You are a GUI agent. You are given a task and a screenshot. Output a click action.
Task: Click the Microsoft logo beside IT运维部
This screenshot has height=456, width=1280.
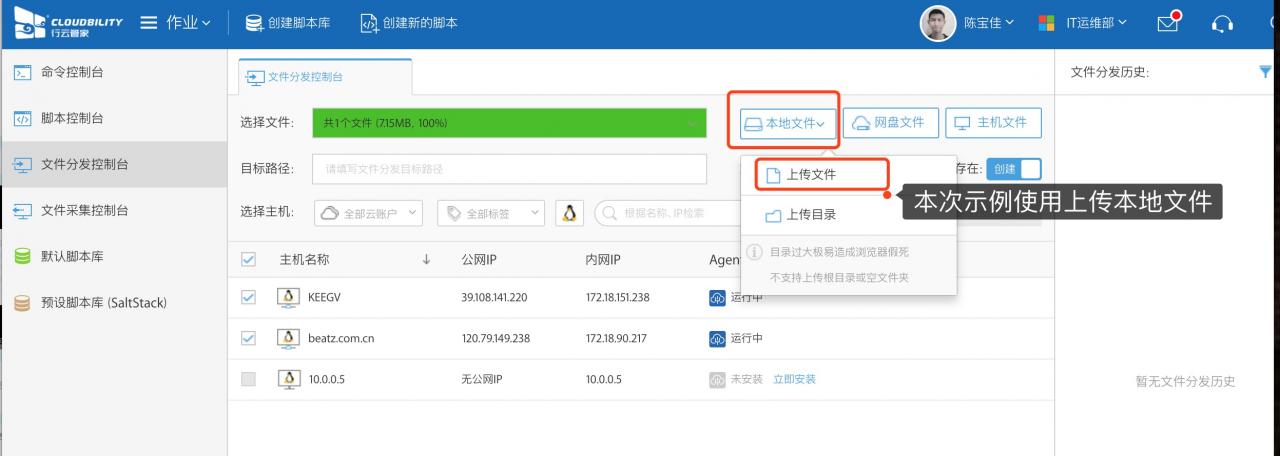click(1047, 22)
